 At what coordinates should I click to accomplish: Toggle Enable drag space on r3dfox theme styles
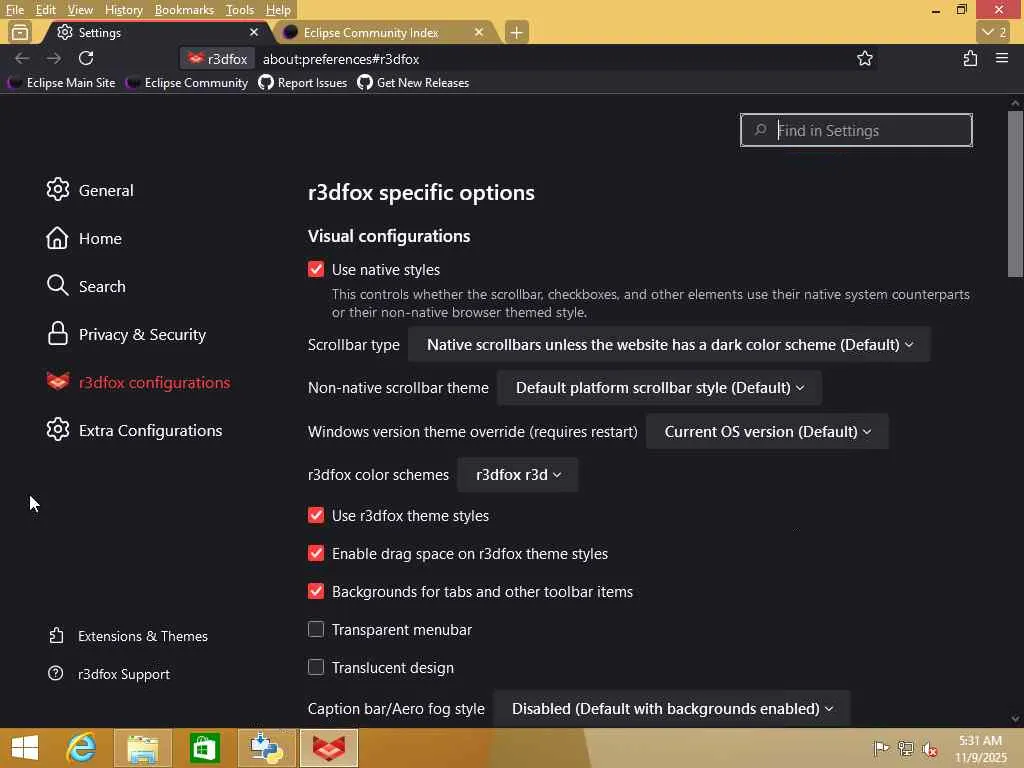point(316,553)
